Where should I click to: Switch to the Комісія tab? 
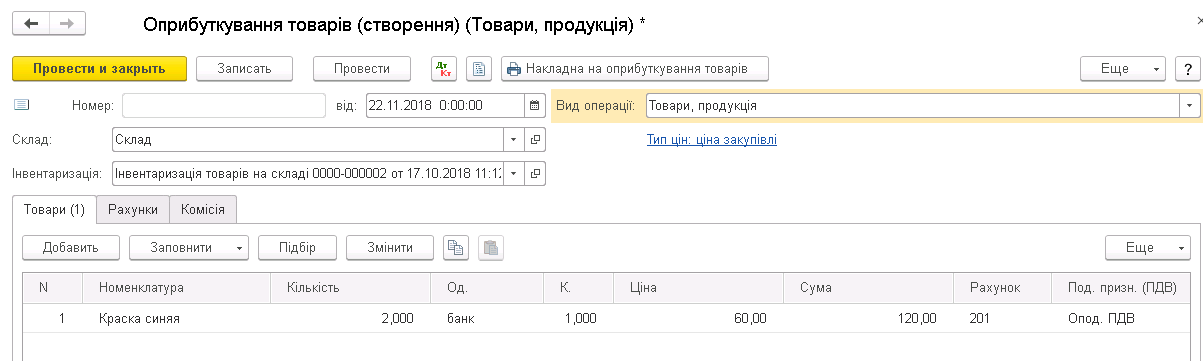[203, 209]
